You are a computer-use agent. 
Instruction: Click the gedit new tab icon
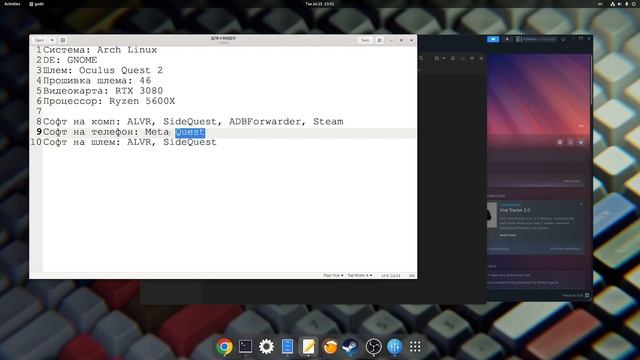point(62,40)
